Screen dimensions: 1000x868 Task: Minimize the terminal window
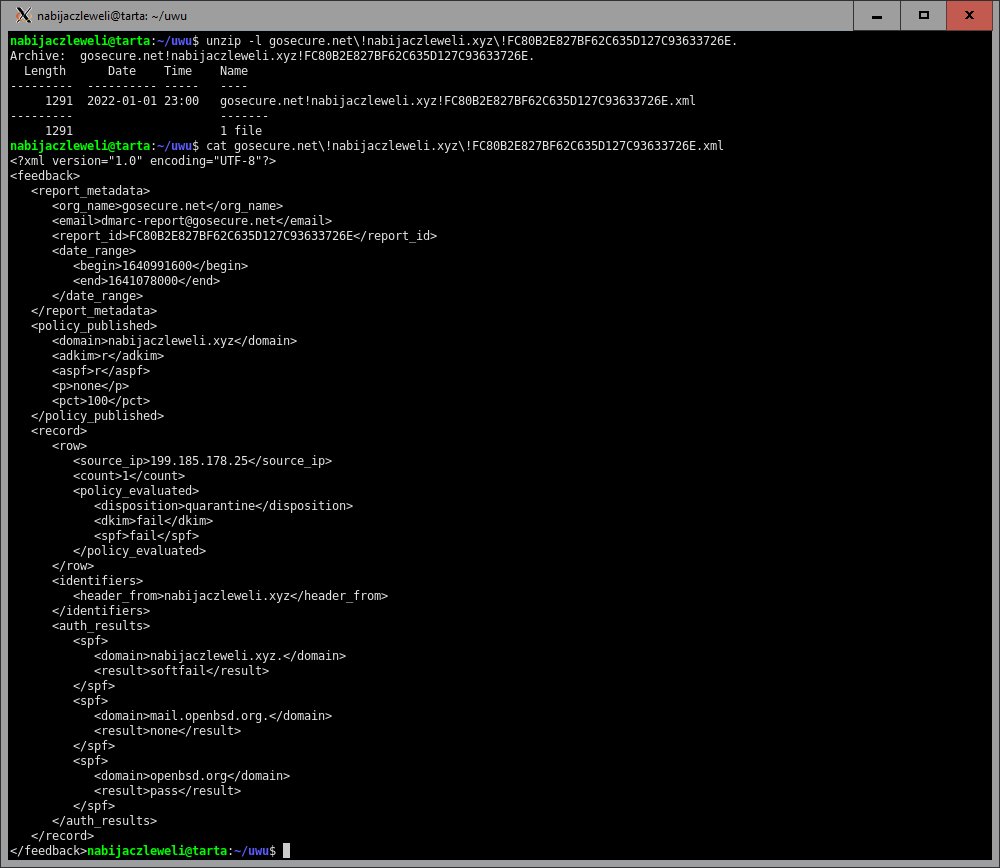click(877, 15)
